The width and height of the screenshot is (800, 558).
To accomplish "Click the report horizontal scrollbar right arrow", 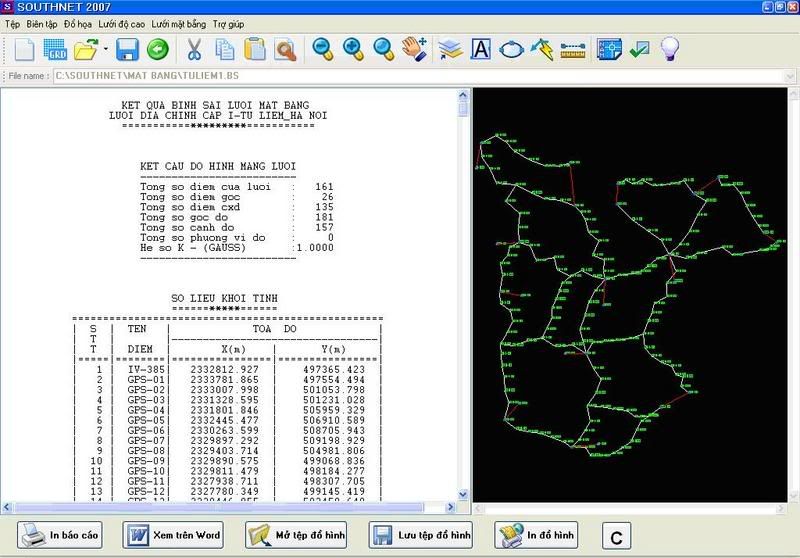I will click(x=450, y=507).
